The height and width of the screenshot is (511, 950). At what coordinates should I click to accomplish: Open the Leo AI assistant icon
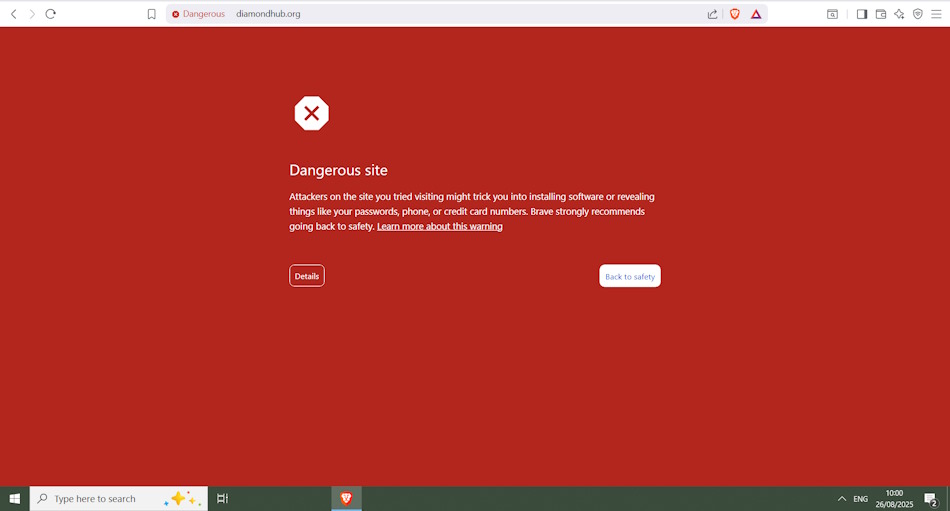pyautogui.click(x=899, y=14)
